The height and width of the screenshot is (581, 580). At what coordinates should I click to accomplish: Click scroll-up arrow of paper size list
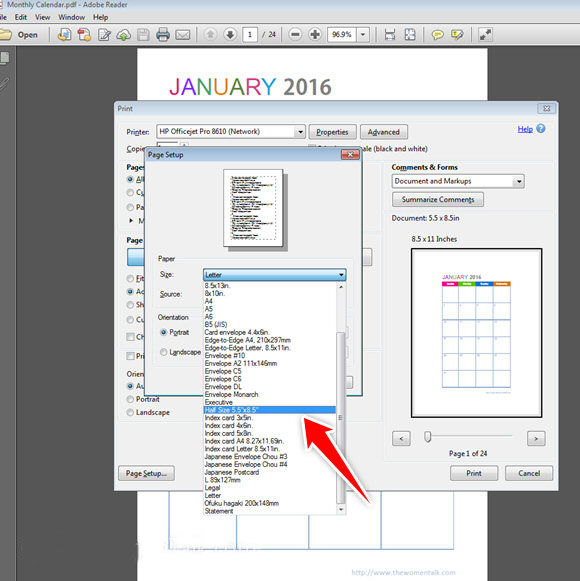point(341,287)
